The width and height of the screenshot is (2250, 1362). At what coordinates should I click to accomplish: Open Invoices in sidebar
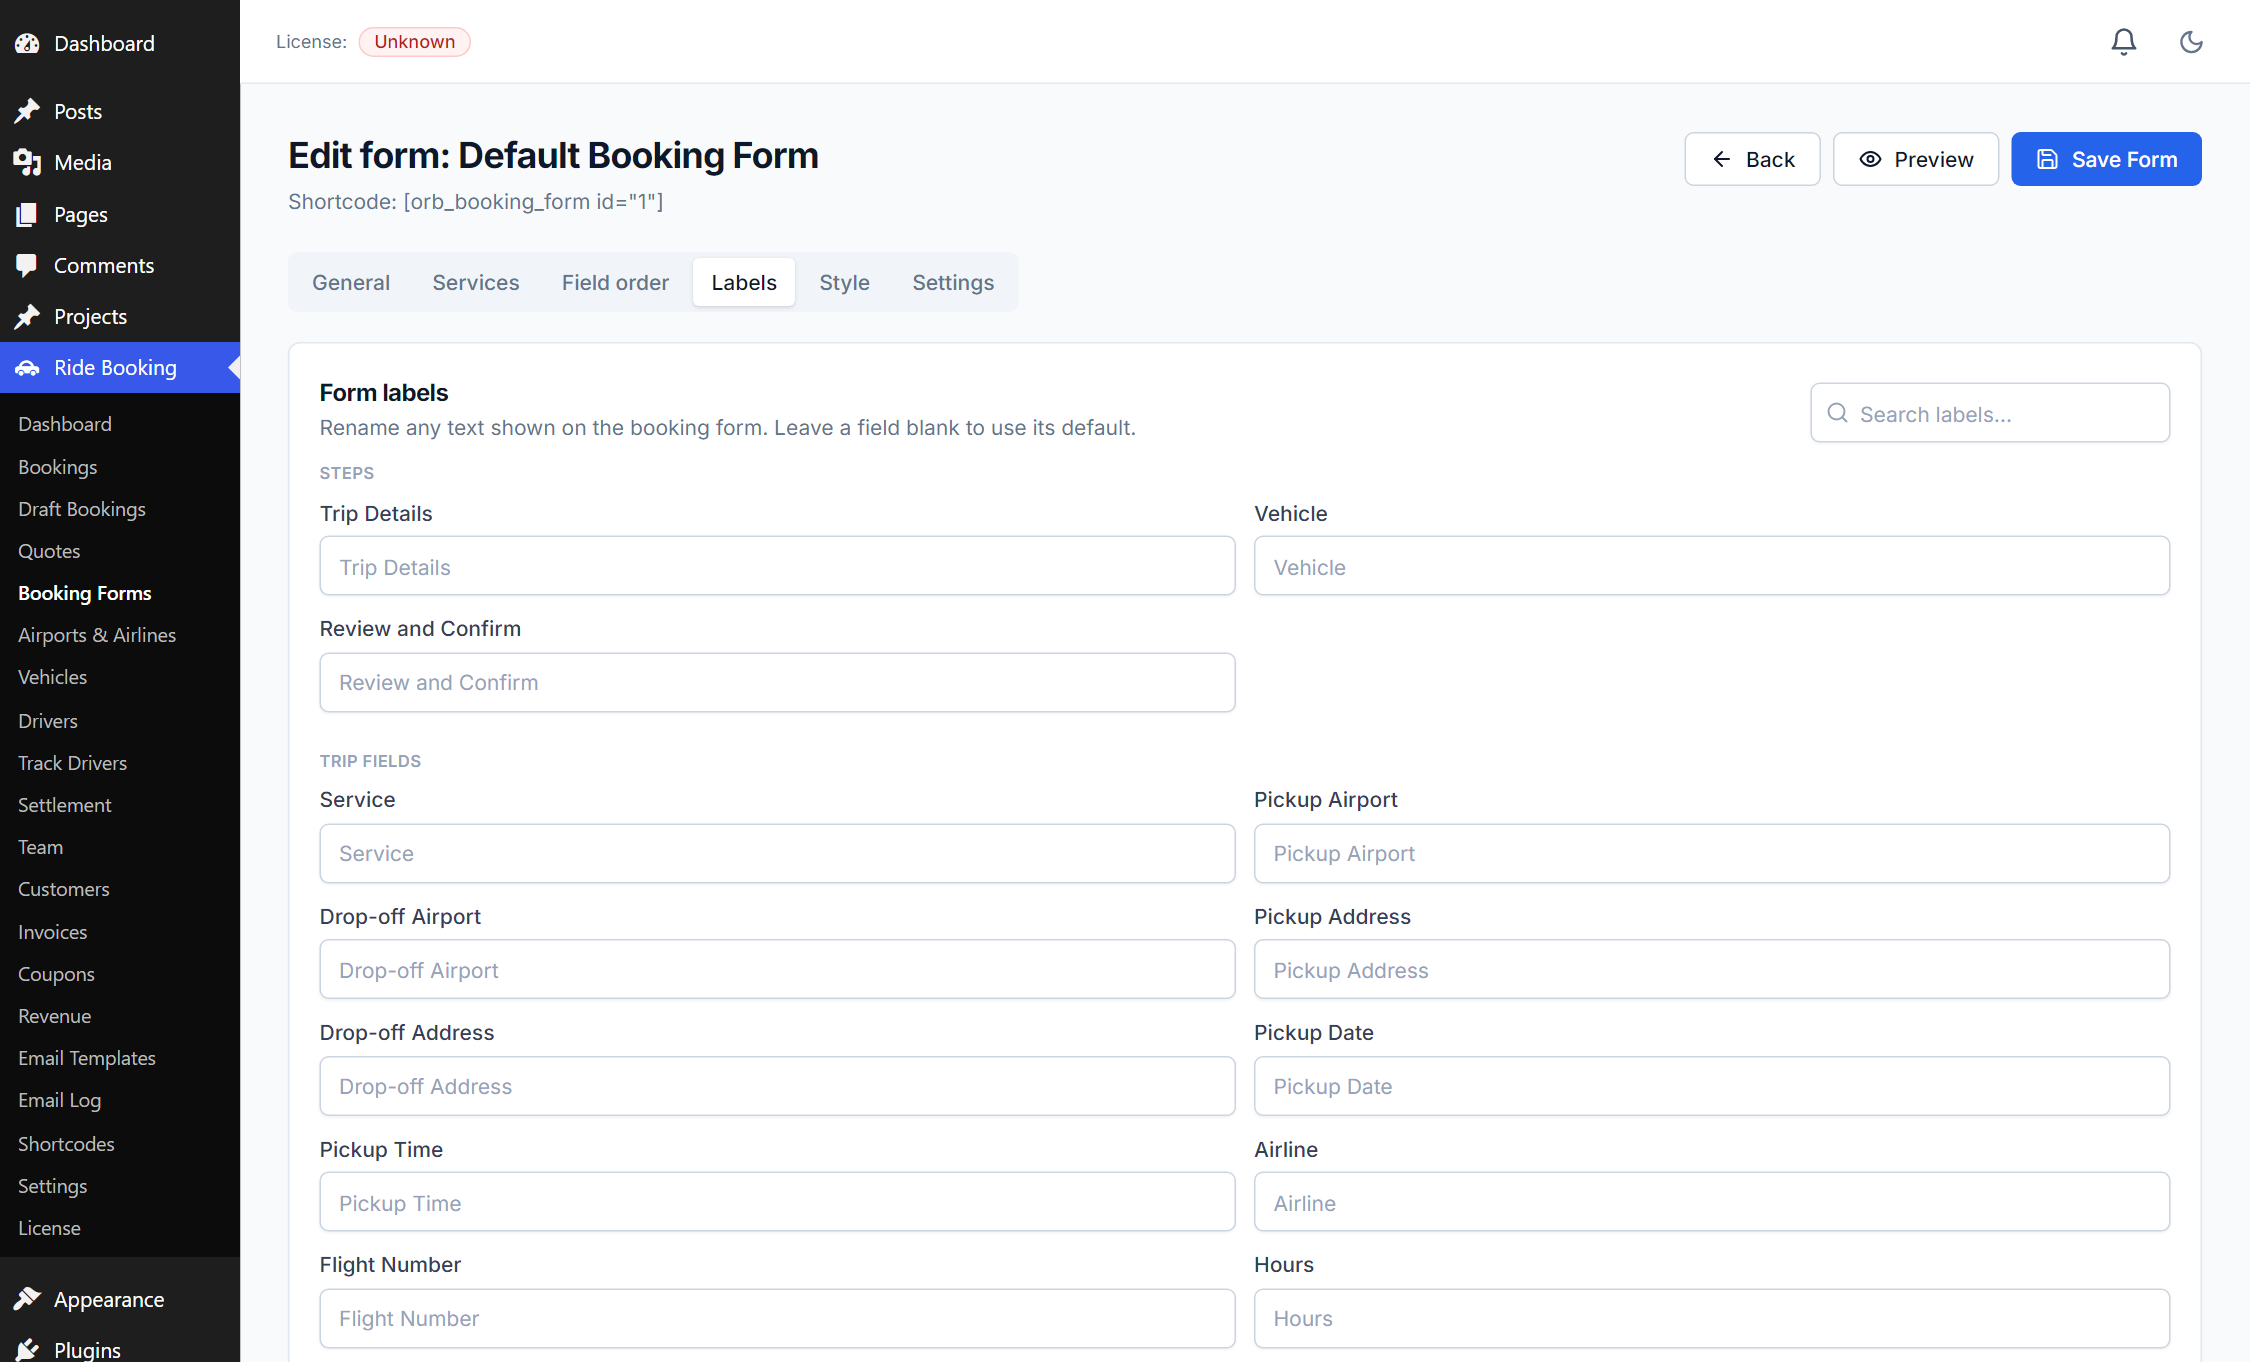click(53, 932)
